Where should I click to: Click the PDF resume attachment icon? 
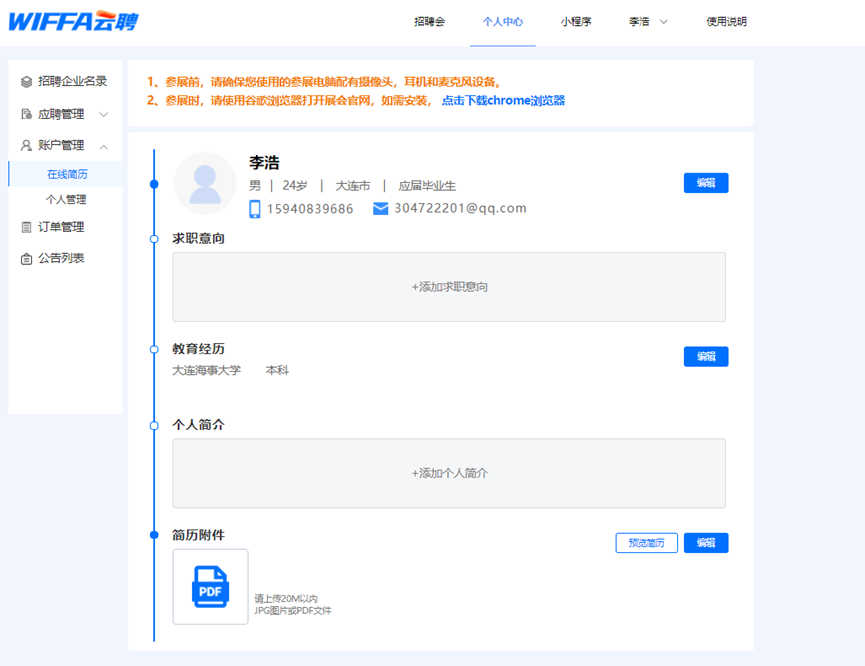(210, 586)
